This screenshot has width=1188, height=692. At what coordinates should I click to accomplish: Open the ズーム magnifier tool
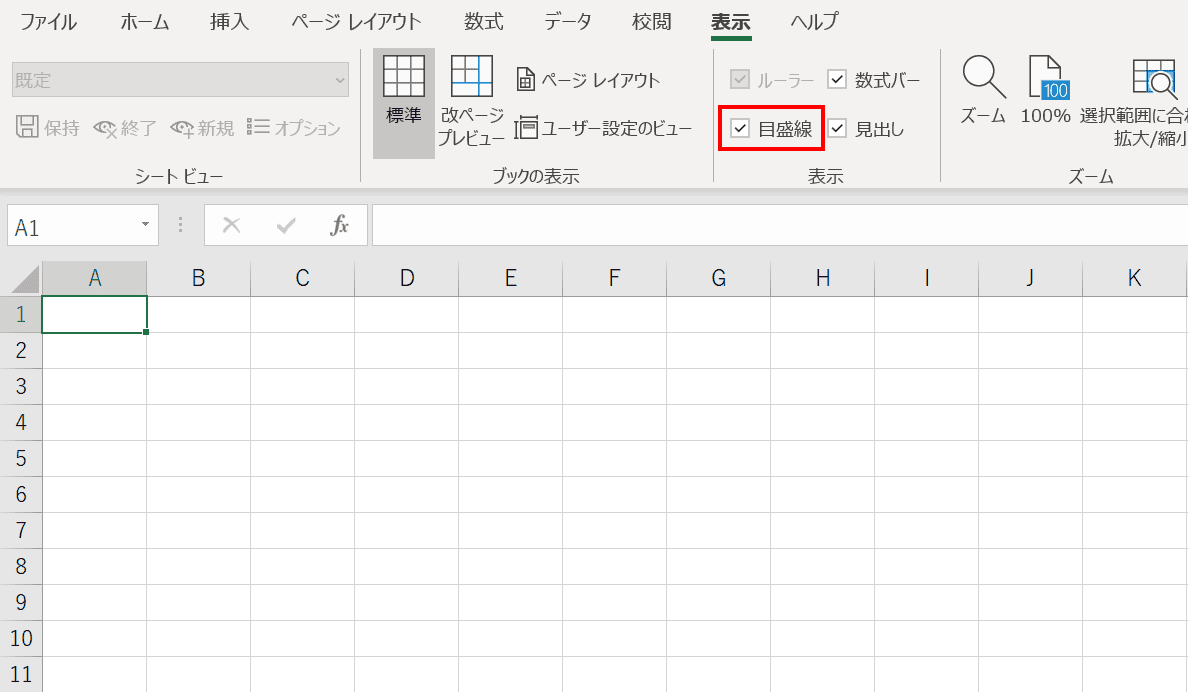point(983,89)
